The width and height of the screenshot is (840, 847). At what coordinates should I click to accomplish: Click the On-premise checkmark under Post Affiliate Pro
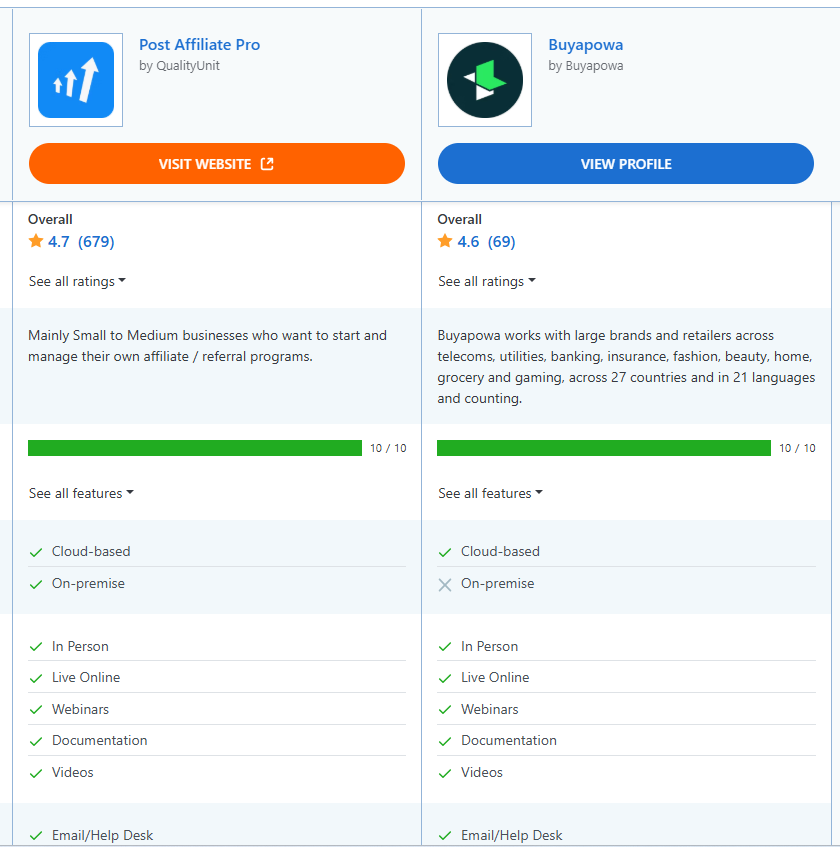(x=34, y=583)
